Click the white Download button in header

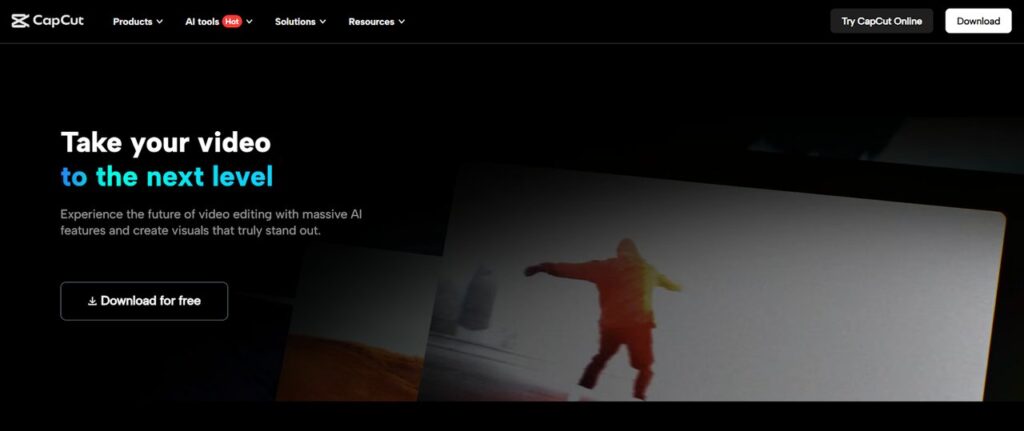click(x=977, y=21)
